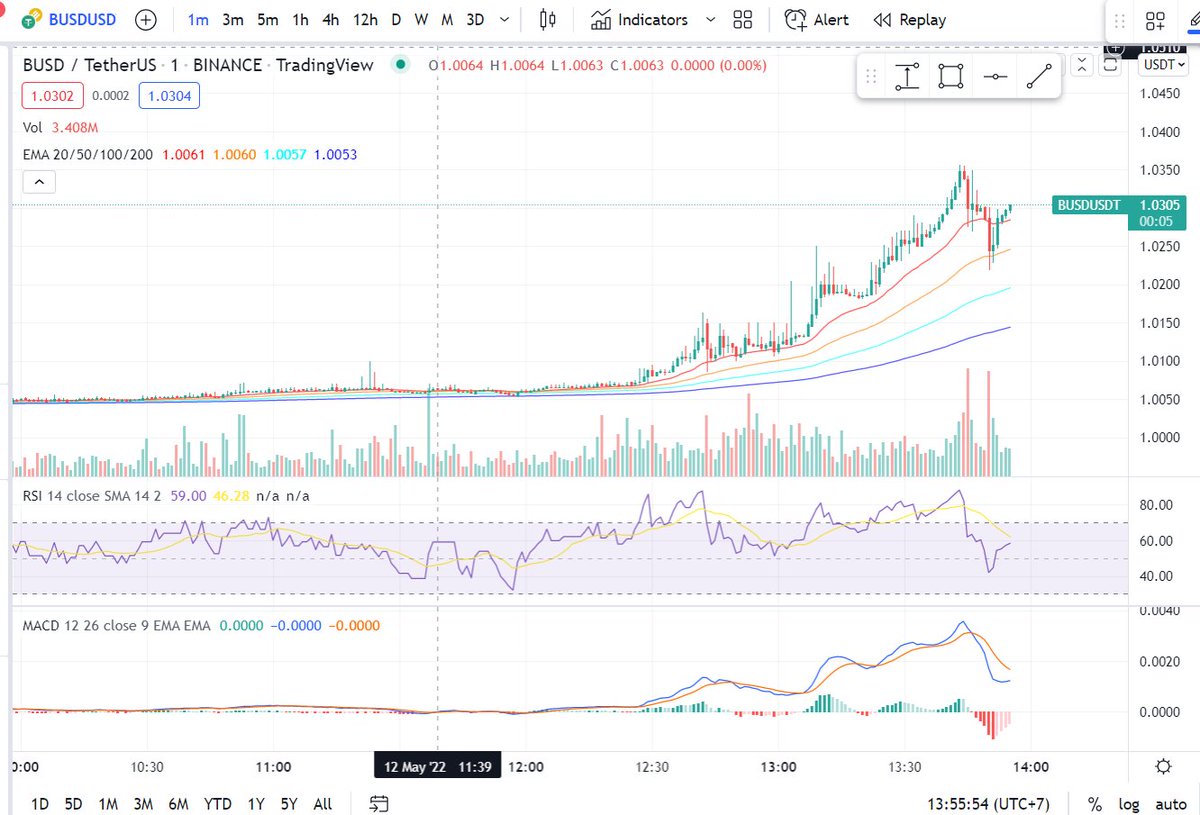Grab the drawing favorites toolbar drag handle
The height and width of the screenshot is (815, 1200).
point(871,76)
